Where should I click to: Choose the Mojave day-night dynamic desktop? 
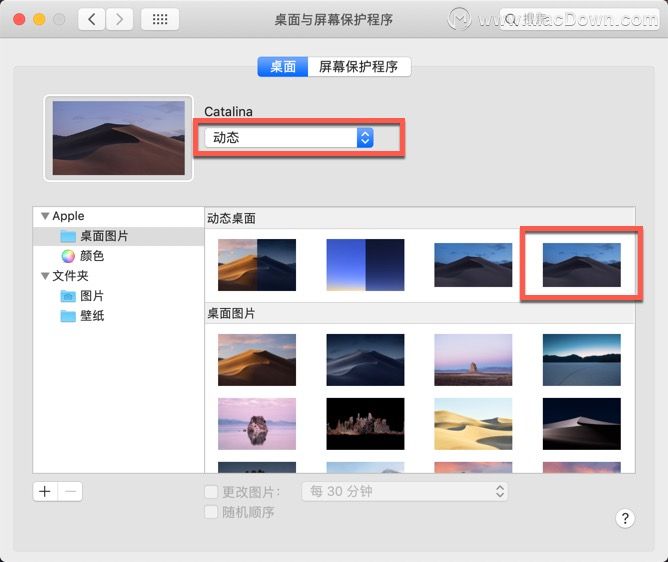point(257,265)
